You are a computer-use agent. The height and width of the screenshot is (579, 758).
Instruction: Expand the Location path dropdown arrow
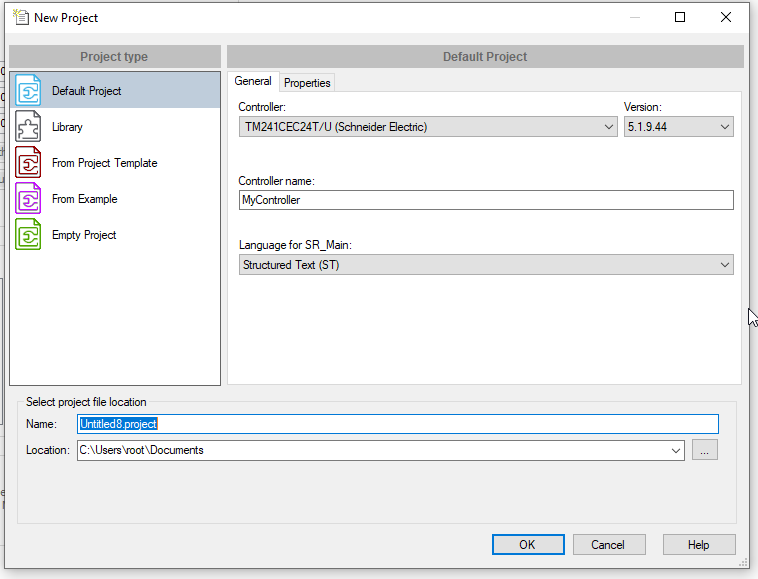point(675,451)
